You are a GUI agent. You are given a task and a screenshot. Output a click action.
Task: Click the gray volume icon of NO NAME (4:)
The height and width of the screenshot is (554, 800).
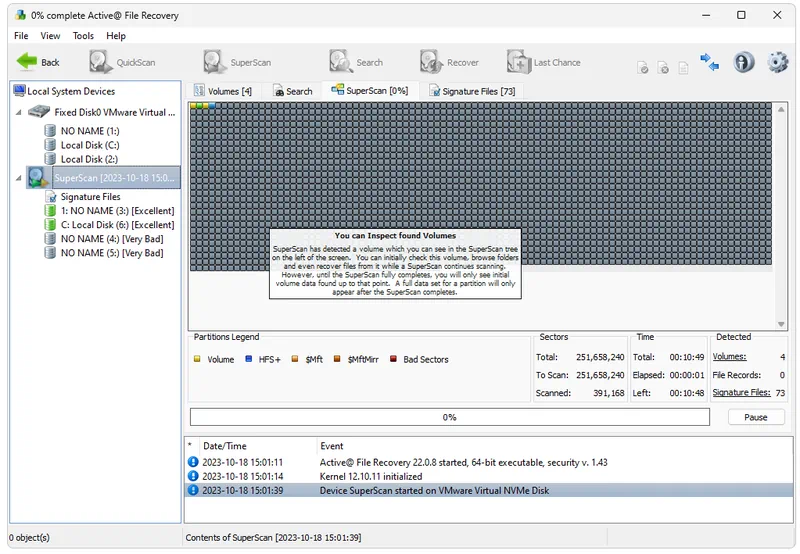[50, 239]
